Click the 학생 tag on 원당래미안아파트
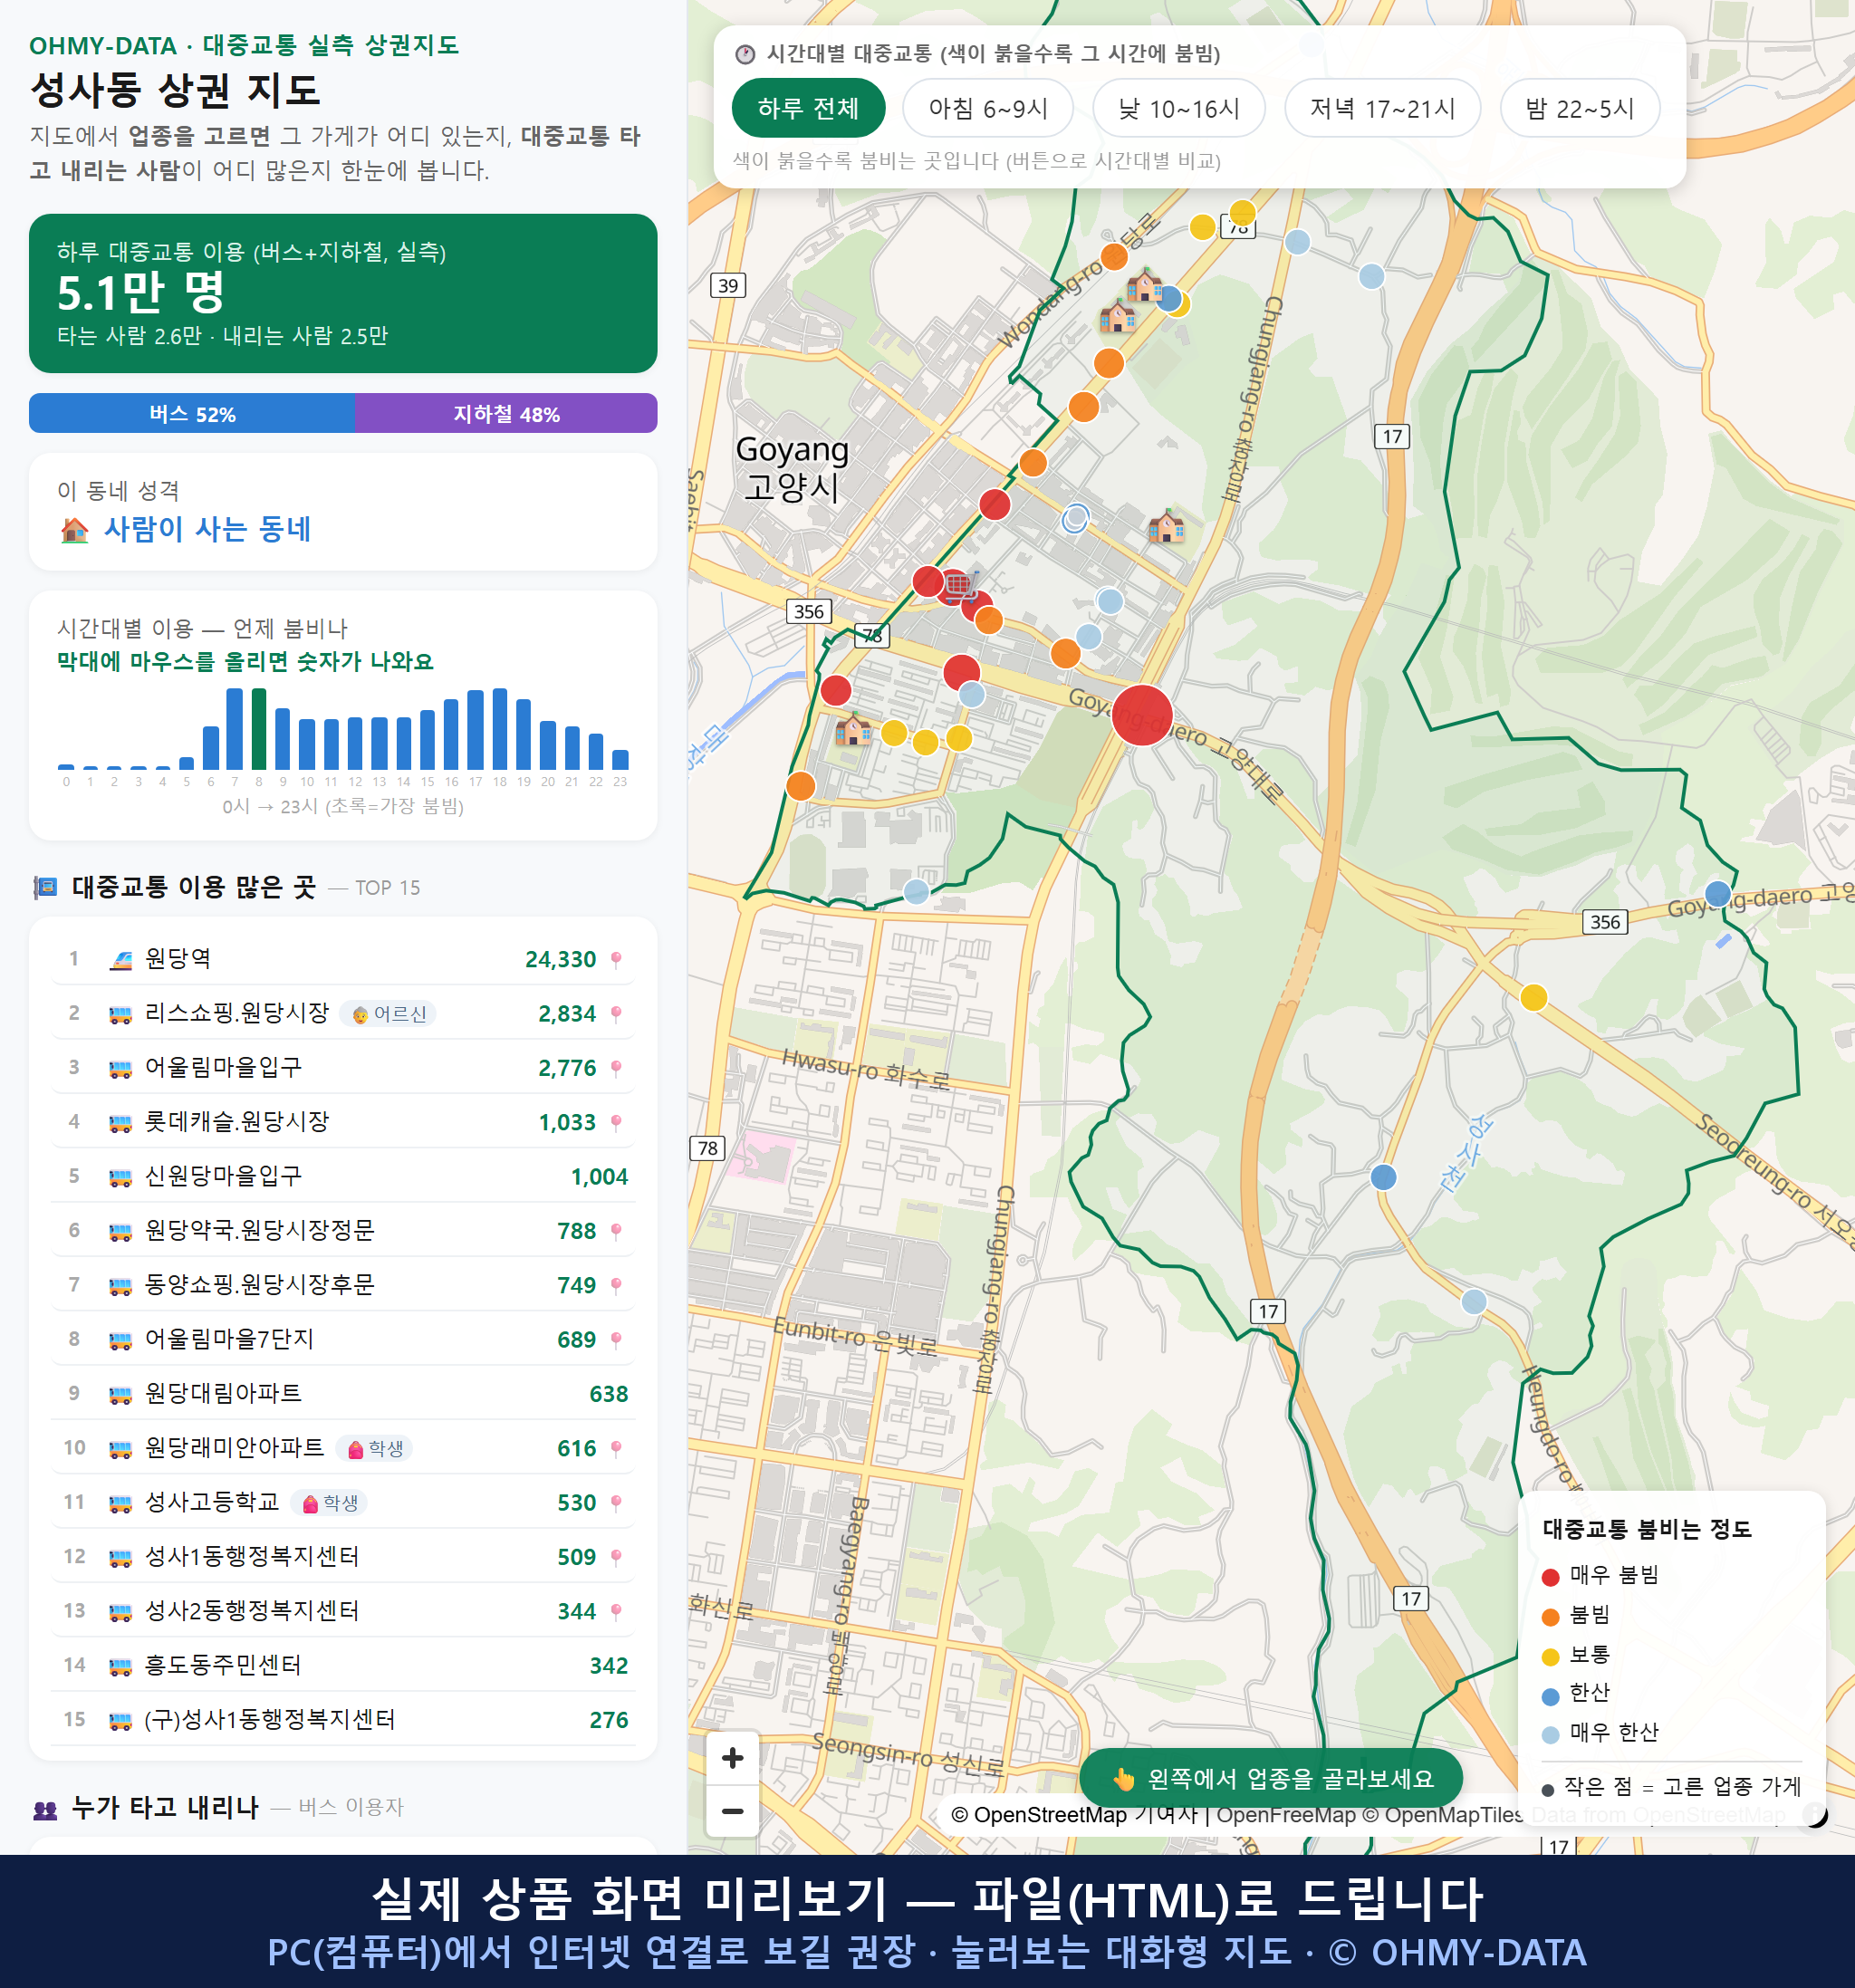This screenshot has width=1855, height=1988. tap(374, 1448)
